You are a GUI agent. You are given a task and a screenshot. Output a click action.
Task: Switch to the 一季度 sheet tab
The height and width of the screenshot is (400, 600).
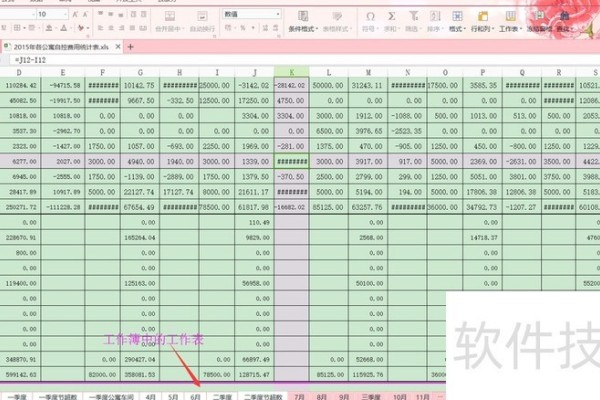[x=17, y=397]
